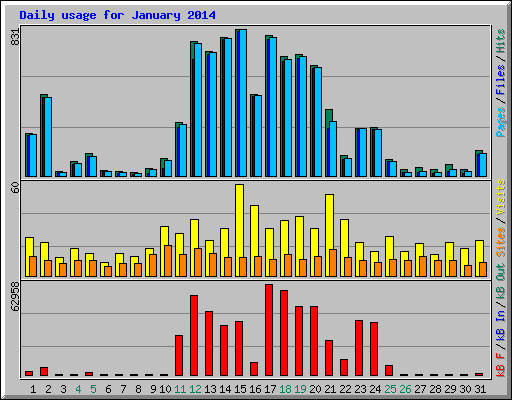Click the 'kB In' legend label
512x400 pixels.
[x=501, y=326]
